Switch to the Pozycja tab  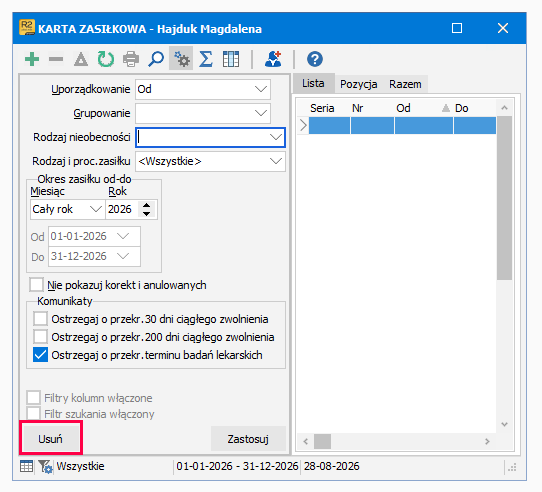click(358, 84)
